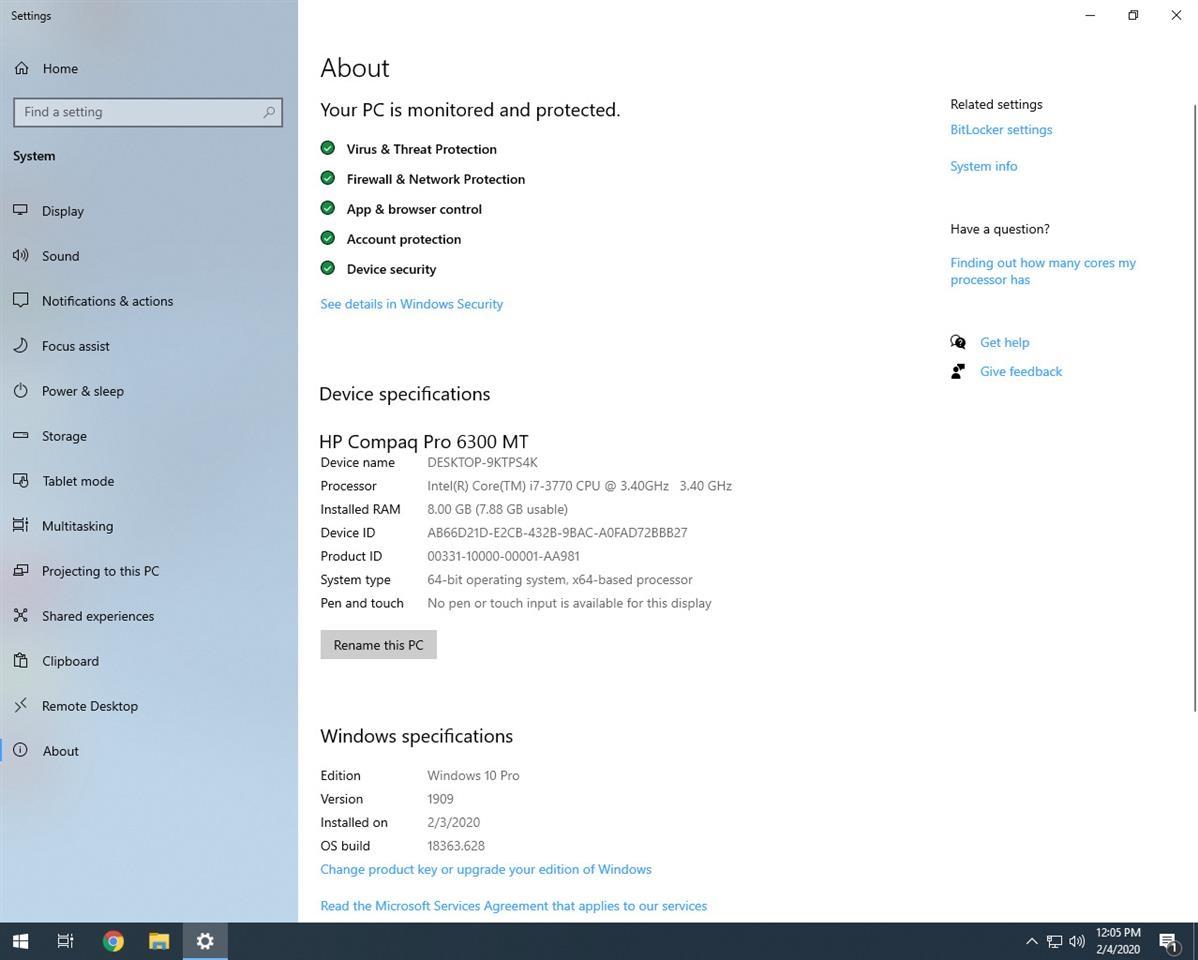Open Task View from the taskbar

click(66, 941)
